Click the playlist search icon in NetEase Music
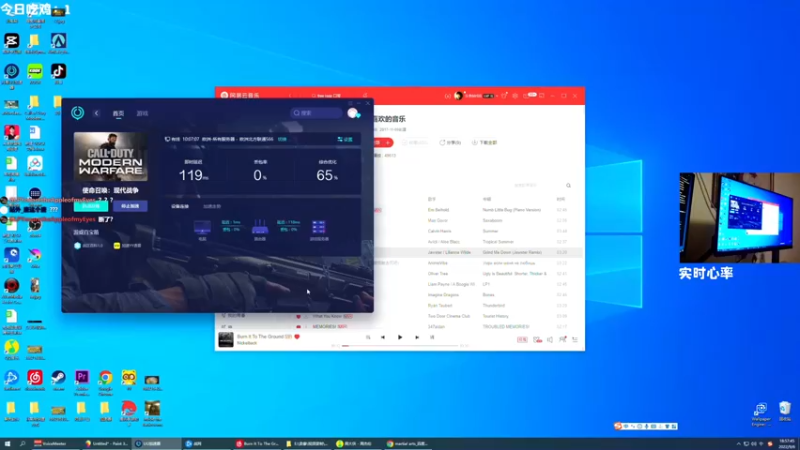 coord(568,186)
